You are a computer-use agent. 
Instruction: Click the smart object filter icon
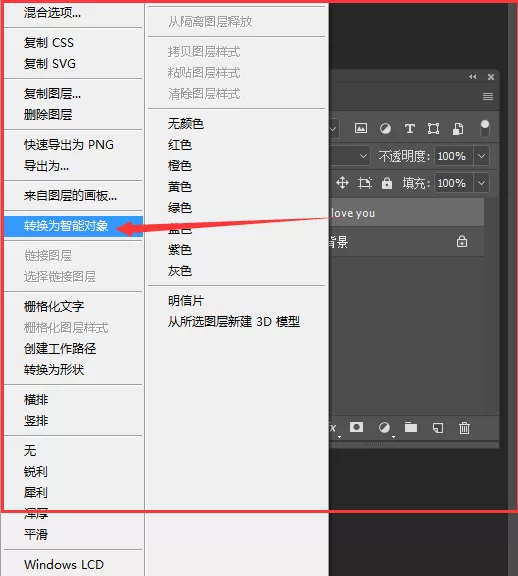click(458, 129)
